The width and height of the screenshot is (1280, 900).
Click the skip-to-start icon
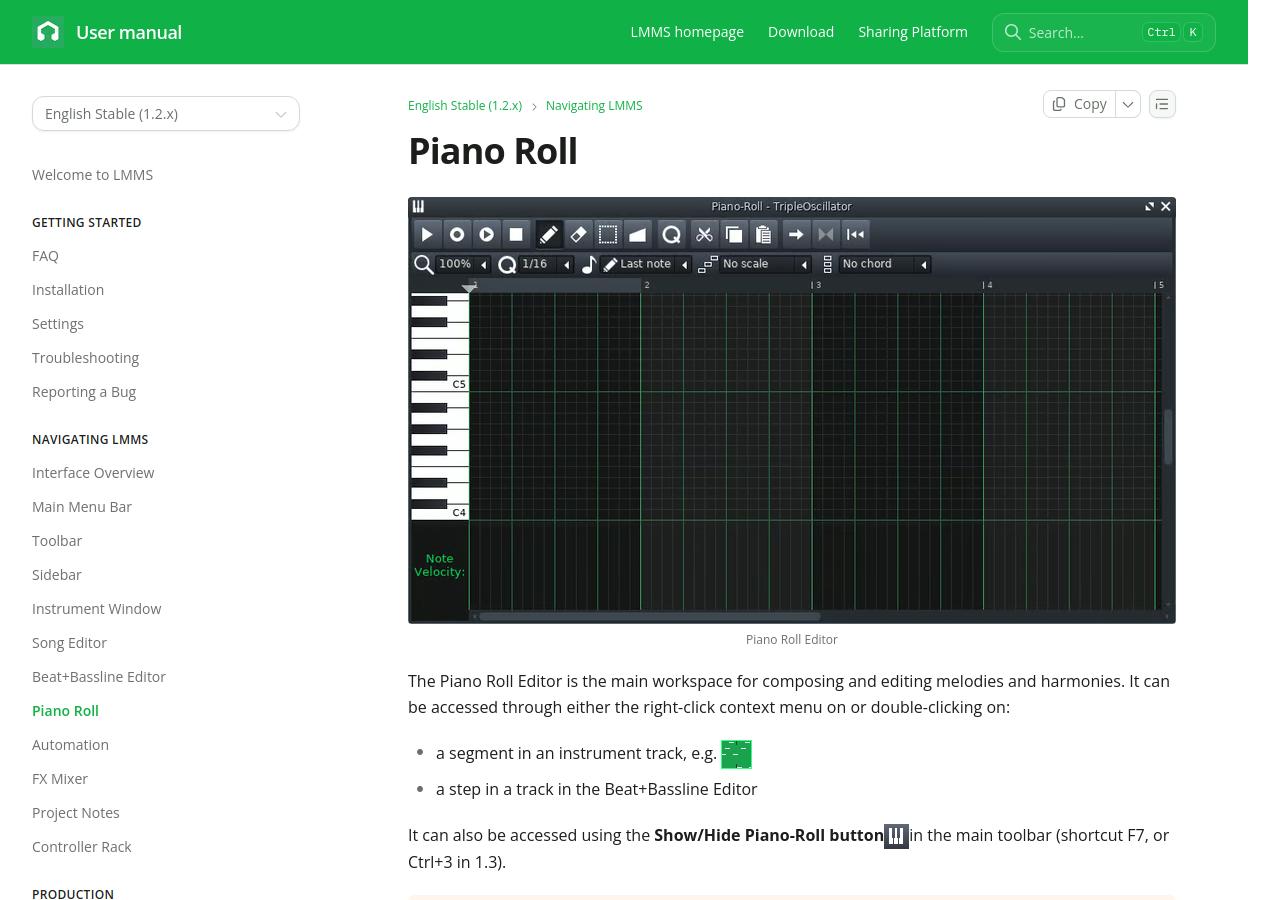click(x=855, y=234)
